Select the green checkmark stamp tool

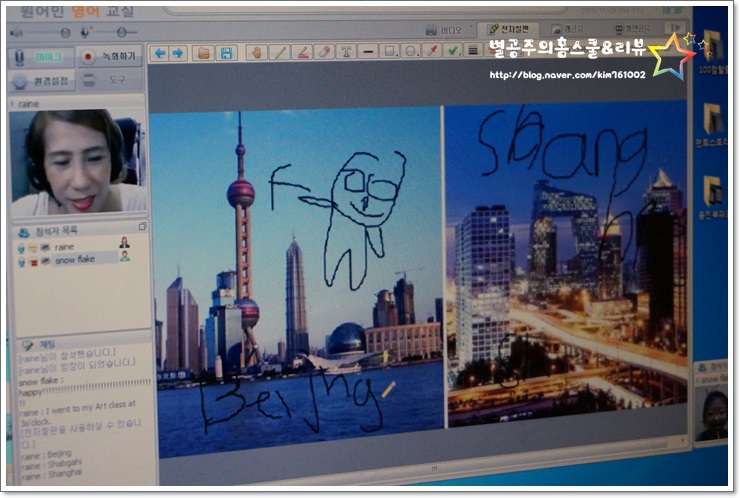click(x=454, y=50)
